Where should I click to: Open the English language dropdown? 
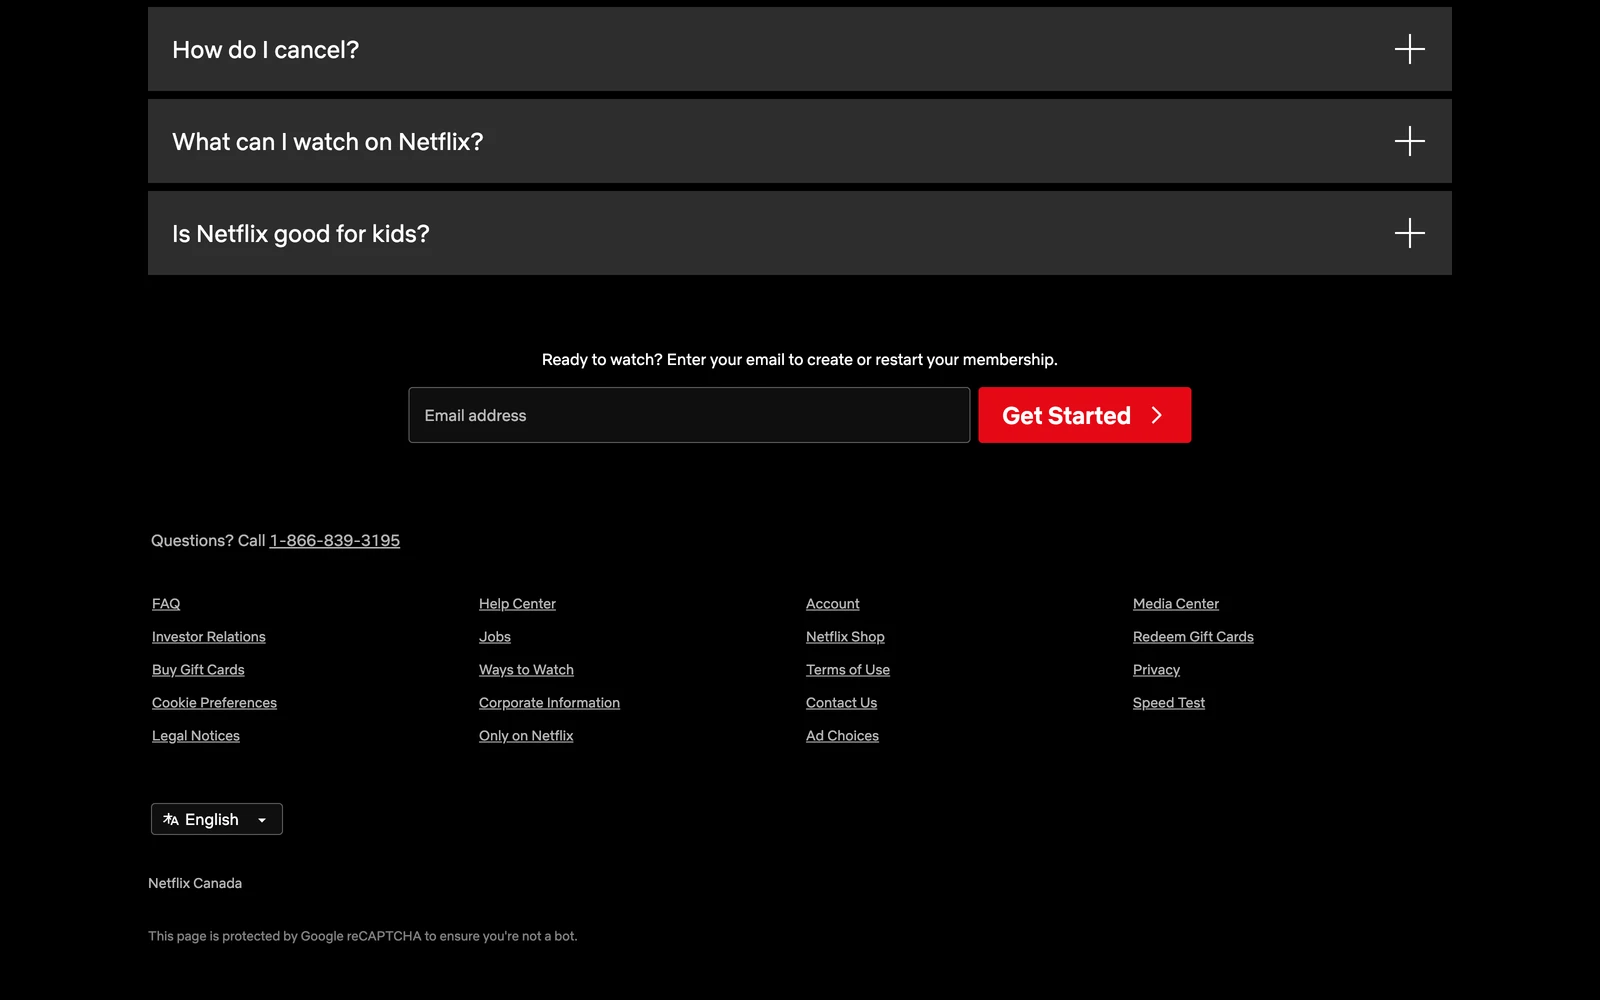[x=217, y=819]
